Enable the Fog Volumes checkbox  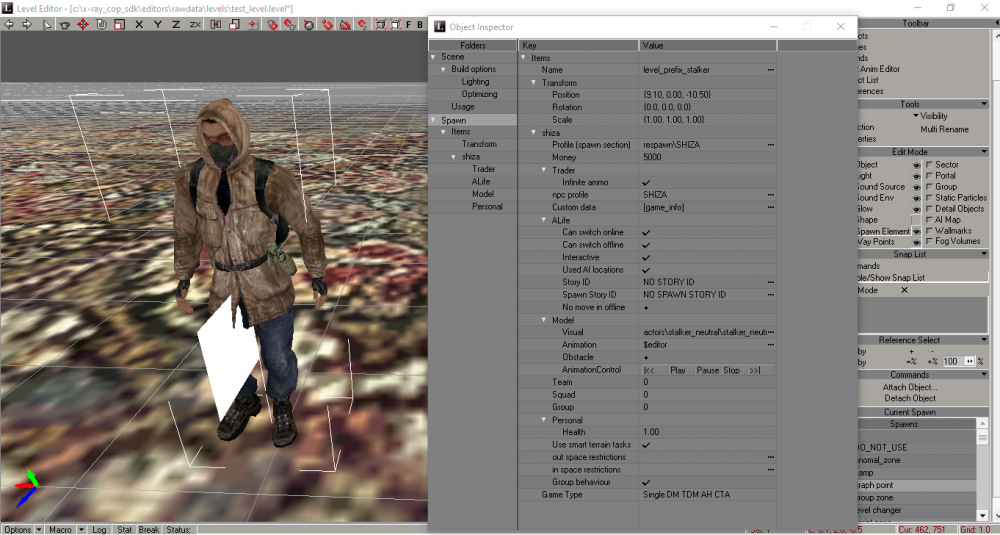[x=929, y=241]
